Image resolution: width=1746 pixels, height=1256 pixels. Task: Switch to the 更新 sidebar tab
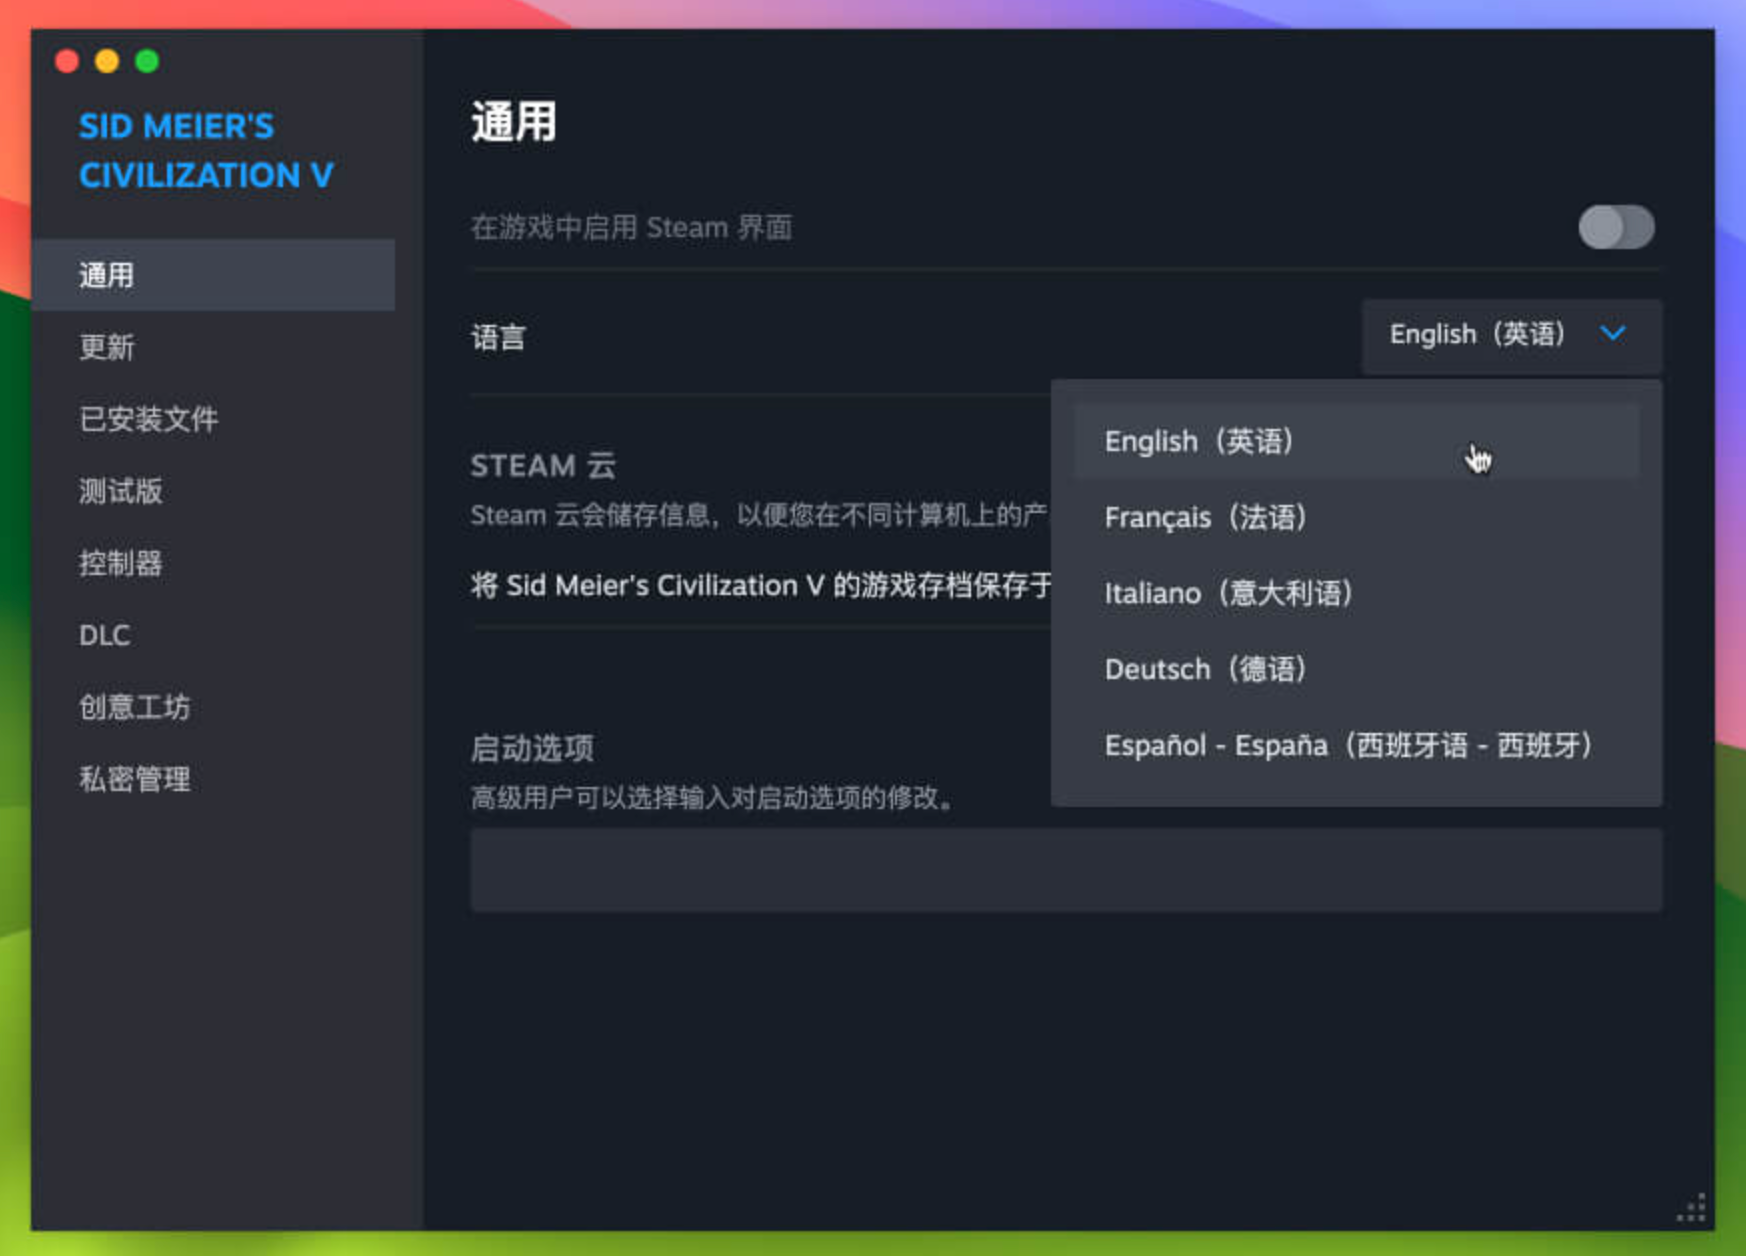click(213, 347)
